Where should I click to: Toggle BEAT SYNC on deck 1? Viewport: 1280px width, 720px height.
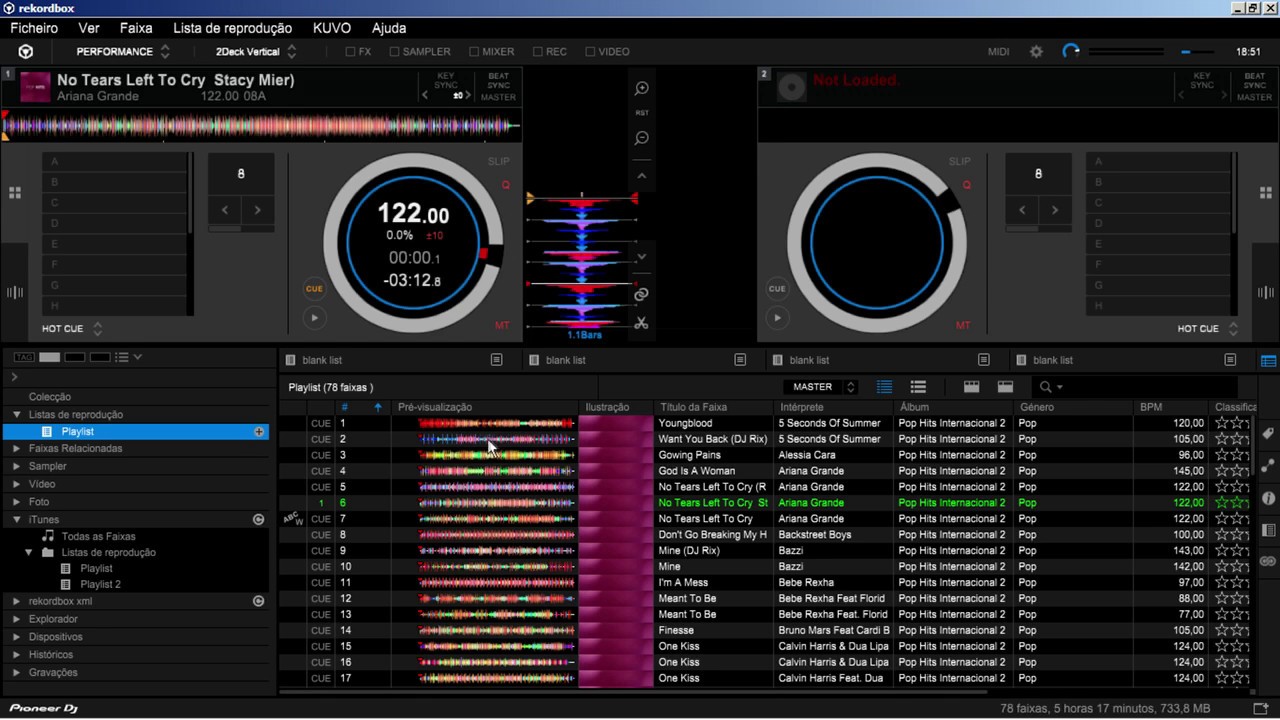[498, 81]
